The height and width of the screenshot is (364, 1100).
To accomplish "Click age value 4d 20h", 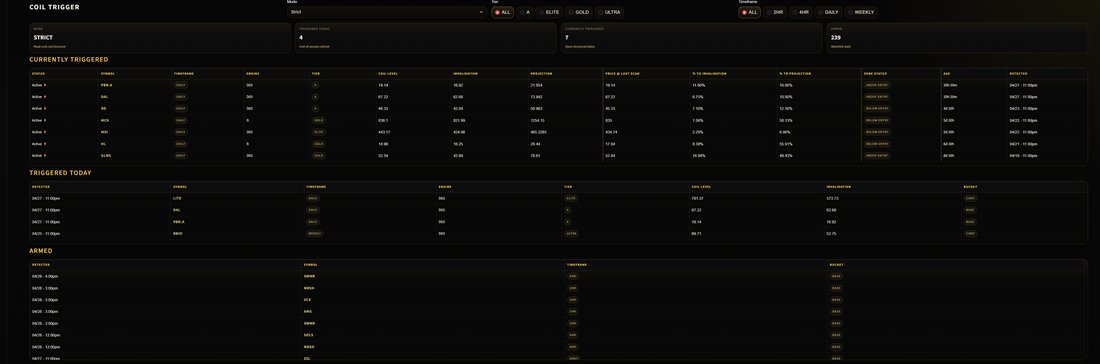I will pyautogui.click(x=948, y=109).
